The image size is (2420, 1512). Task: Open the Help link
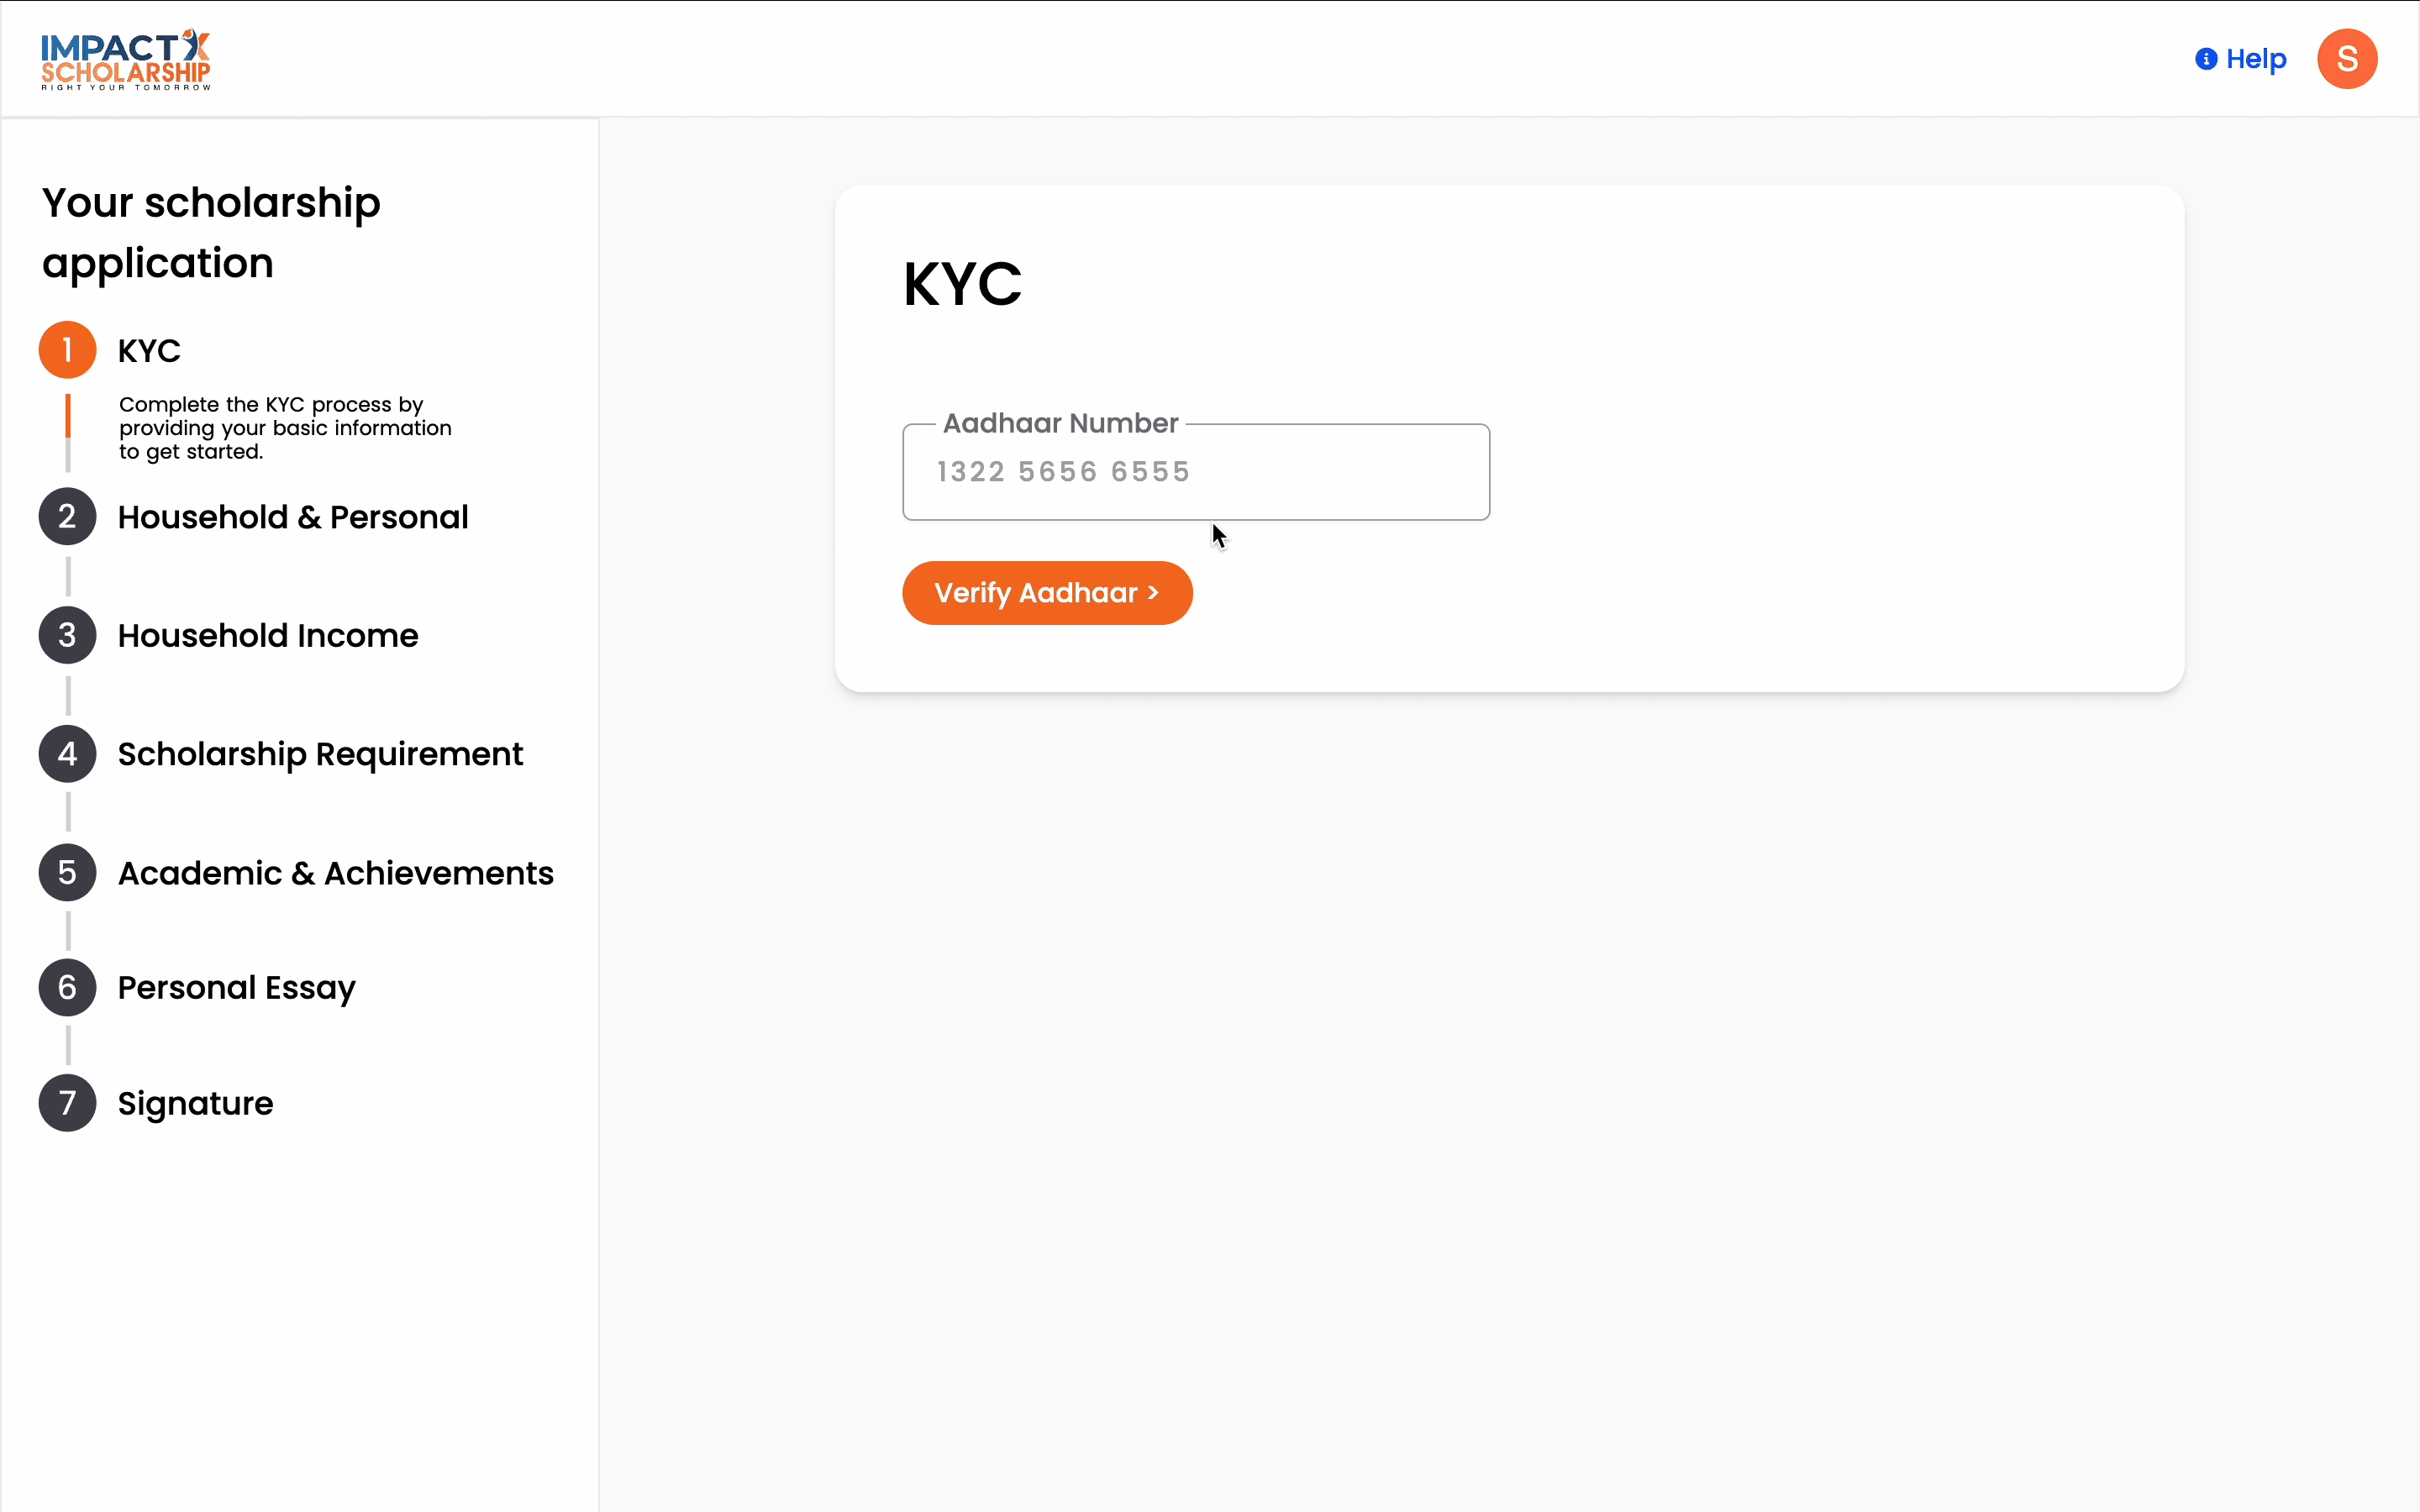tap(2256, 59)
